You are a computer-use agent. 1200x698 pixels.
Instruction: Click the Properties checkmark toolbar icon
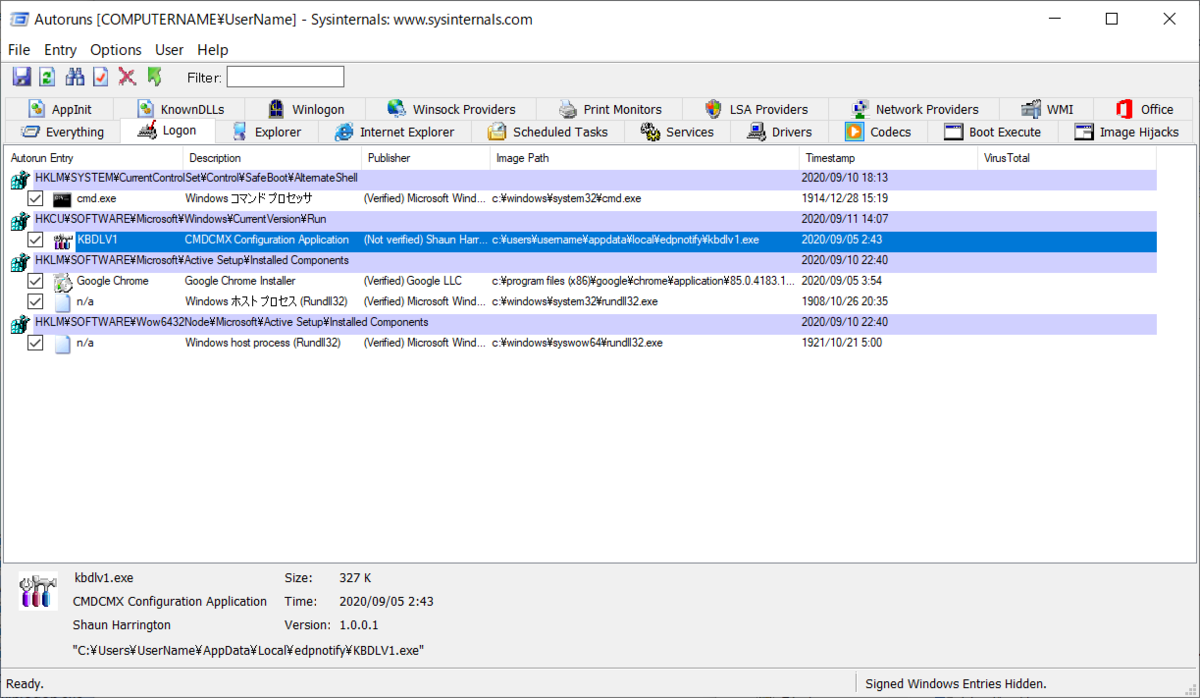[x=101, y=77]
